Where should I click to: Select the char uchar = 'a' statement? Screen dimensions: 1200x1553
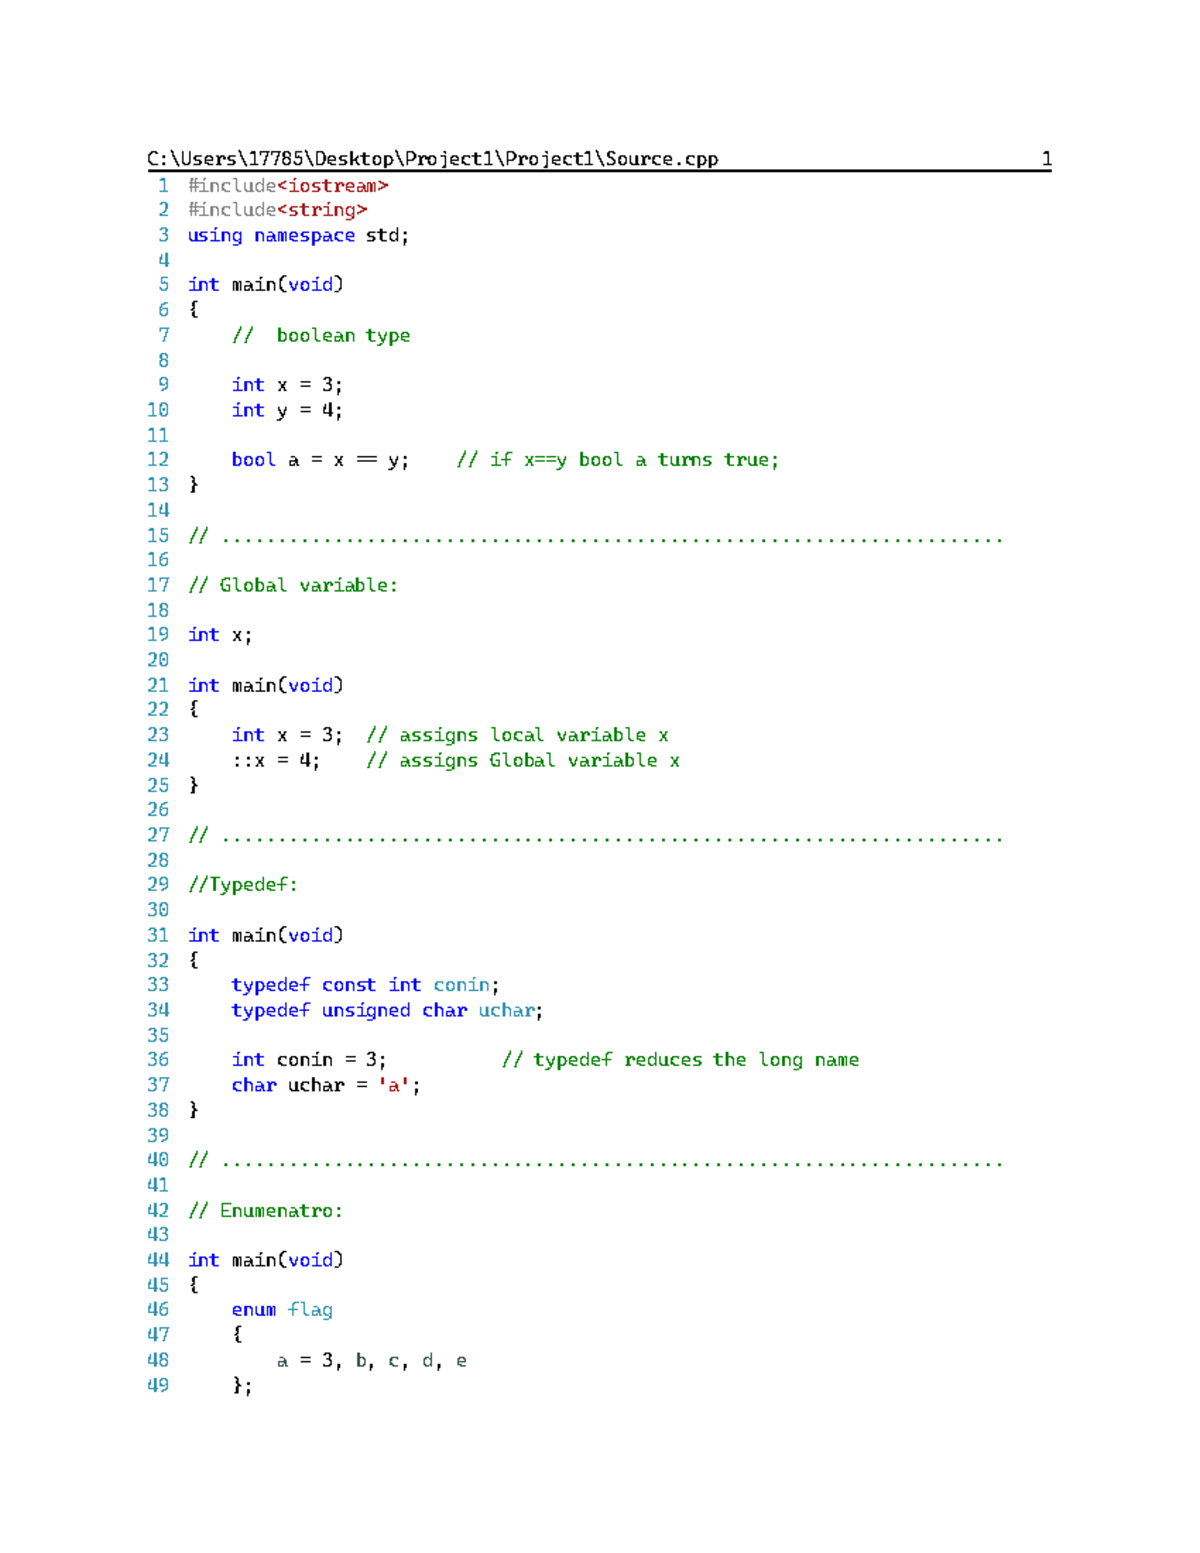(325, 1084)
